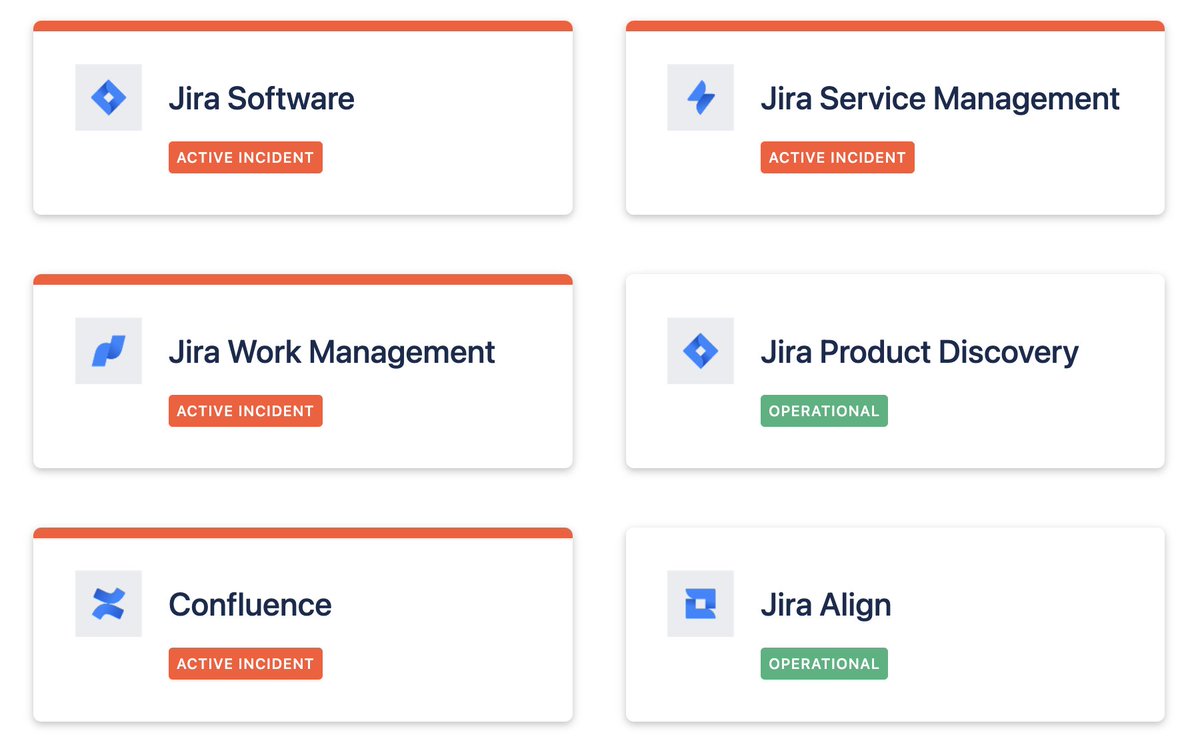This screenshot has width=1200, height=755.
Task: Click Active Incident badge under Confluence
Action: tap(245, 663)
